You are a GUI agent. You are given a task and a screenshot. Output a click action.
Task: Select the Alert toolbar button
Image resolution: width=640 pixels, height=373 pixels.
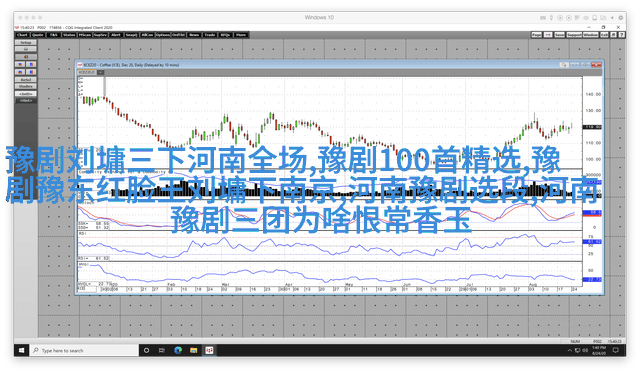(x=116, y=35)
